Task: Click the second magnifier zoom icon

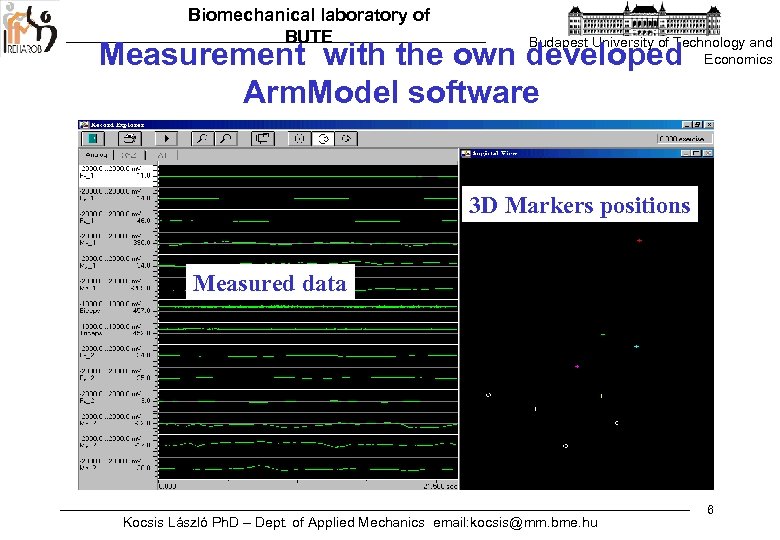Action: coord(226,139)
